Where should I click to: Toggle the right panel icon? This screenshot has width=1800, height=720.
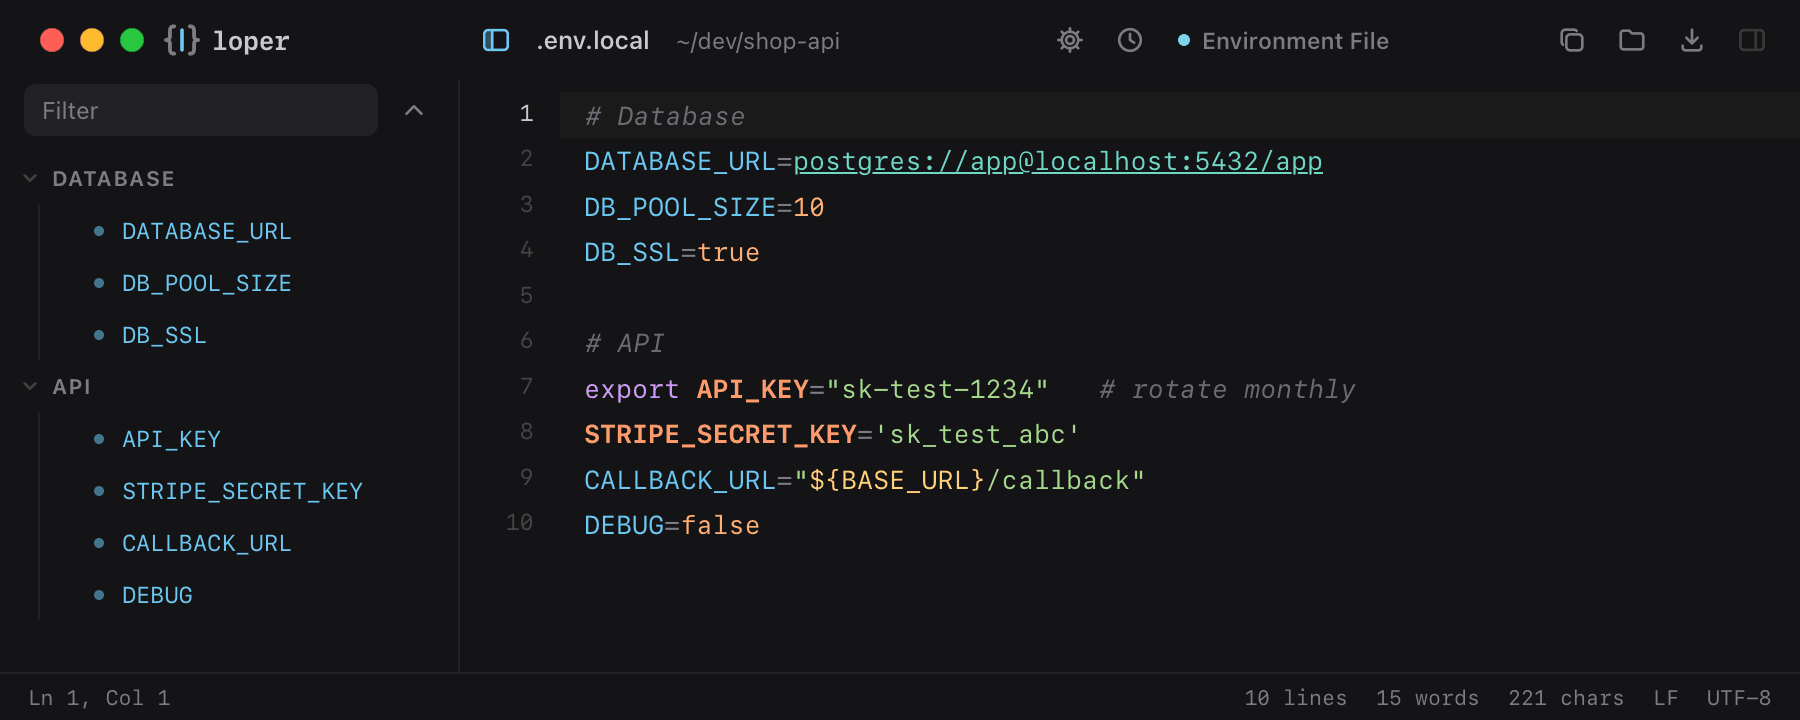(x=1752, y=40)
